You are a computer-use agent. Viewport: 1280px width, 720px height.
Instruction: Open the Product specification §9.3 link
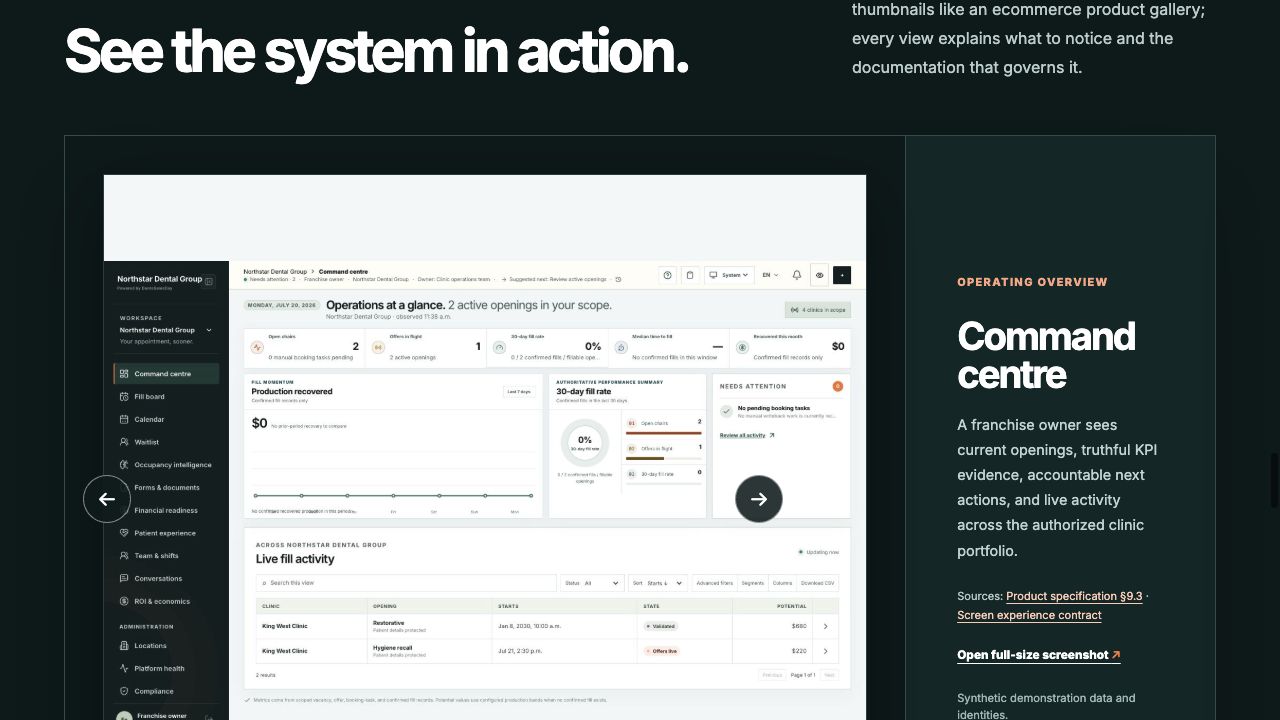[1074, 596]
